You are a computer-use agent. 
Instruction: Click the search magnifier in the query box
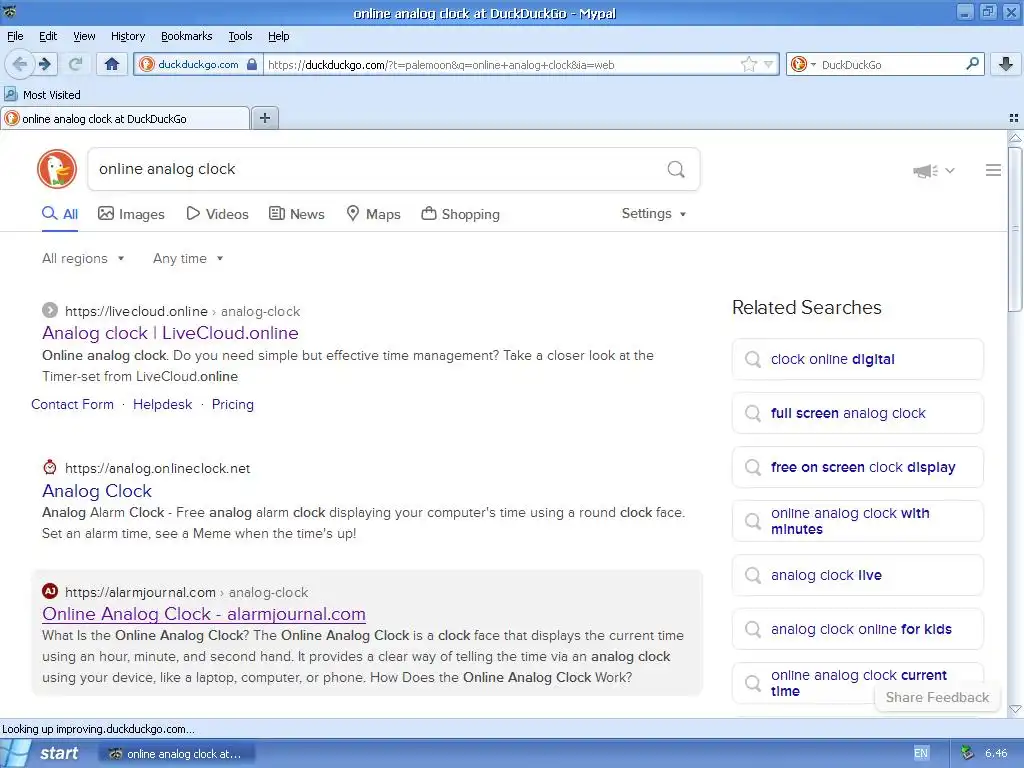(676, 170)
